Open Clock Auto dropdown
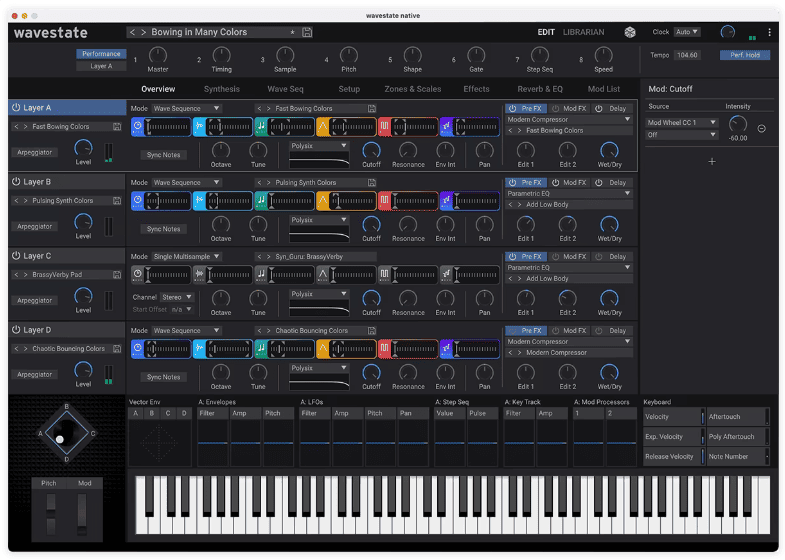Viewport: 785px width, 560px height. pyautogui.click(x=687, y=32)
